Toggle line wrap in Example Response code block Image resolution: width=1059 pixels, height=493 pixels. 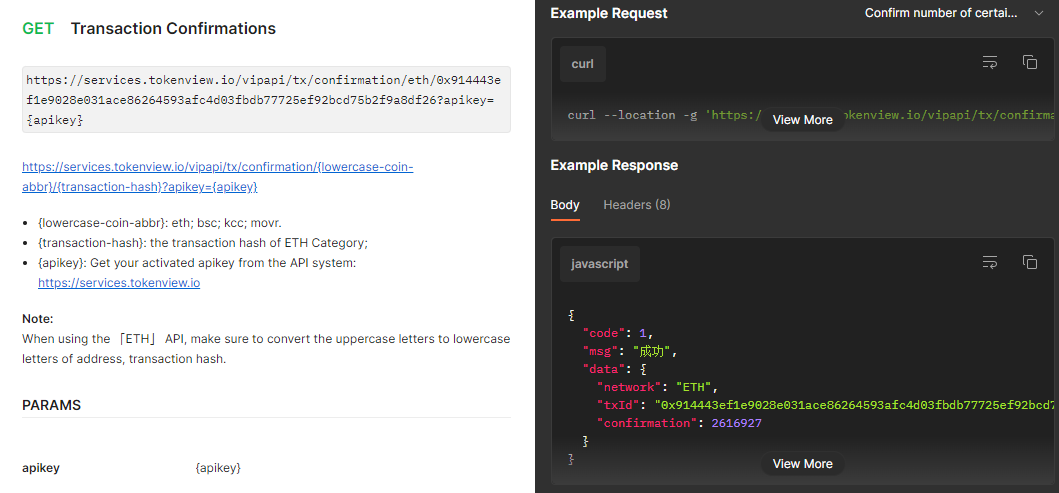pyautogui.click(x=990, y=262)
